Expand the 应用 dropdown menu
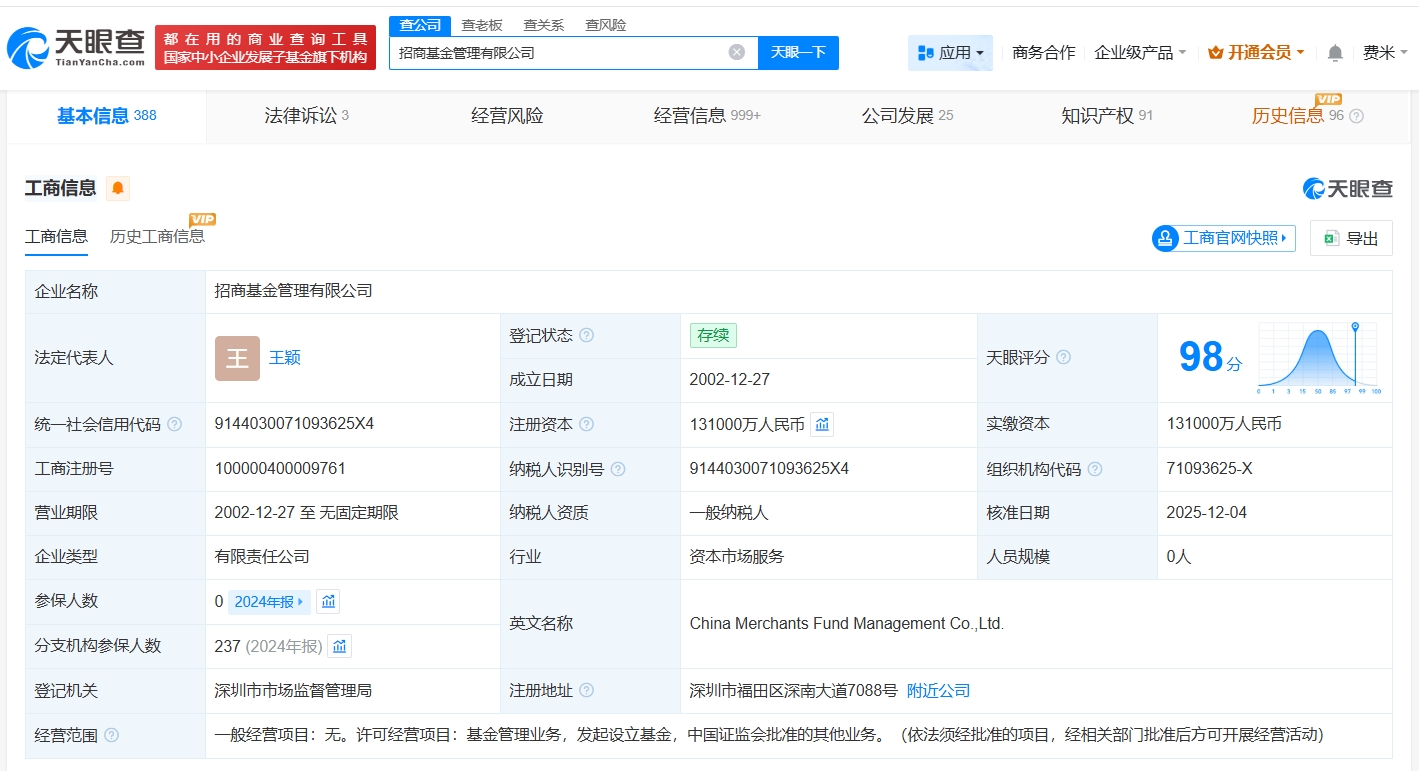Viewport: 1419px width, 771px height. (950, 53)
